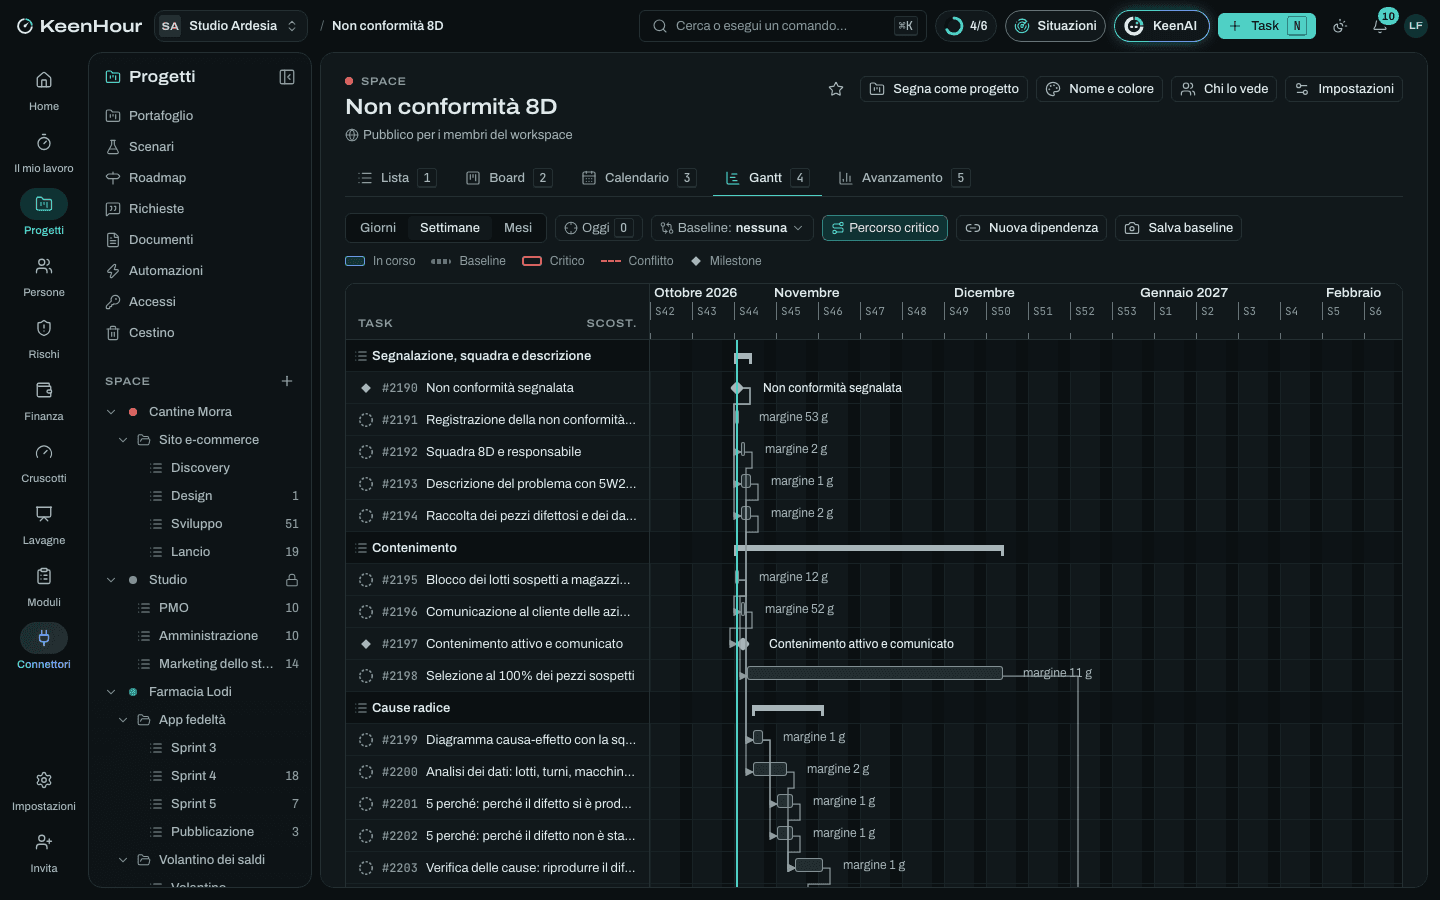Click Contenimento summary bar in Gantt
Screen dimensions: 1440x900
868,549
